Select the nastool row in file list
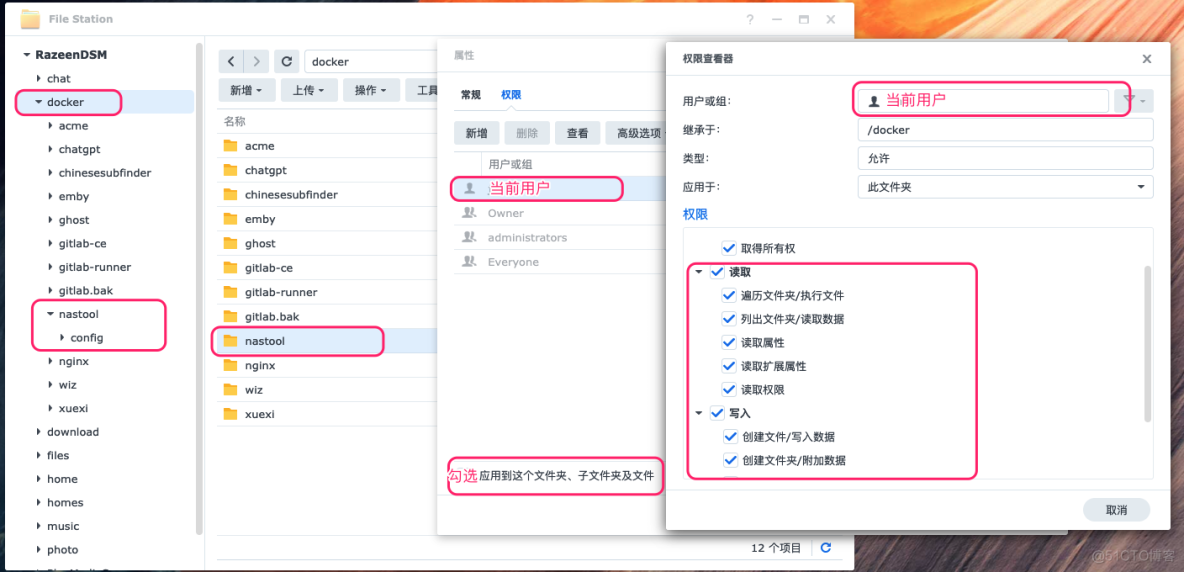 (327, 341)
